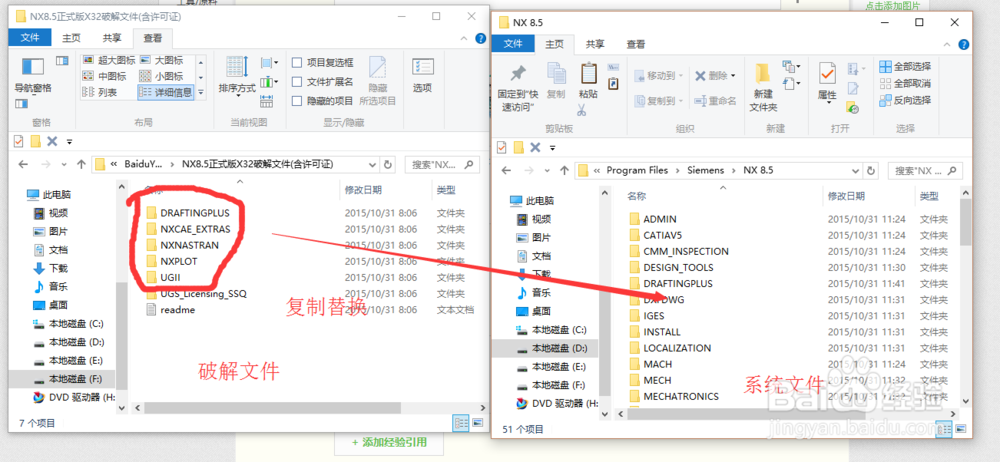This screenshot has height=462, width=1000.
Task: Choose 小图标 layout in the left window
Action: click(x=161, y=77)
